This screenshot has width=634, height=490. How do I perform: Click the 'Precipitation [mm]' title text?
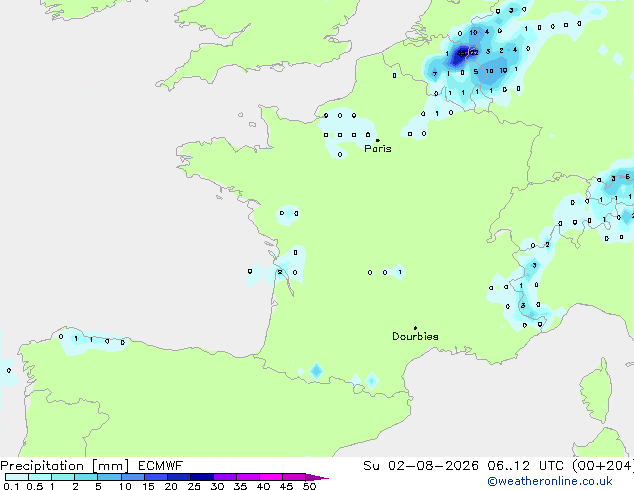[65, 466]
